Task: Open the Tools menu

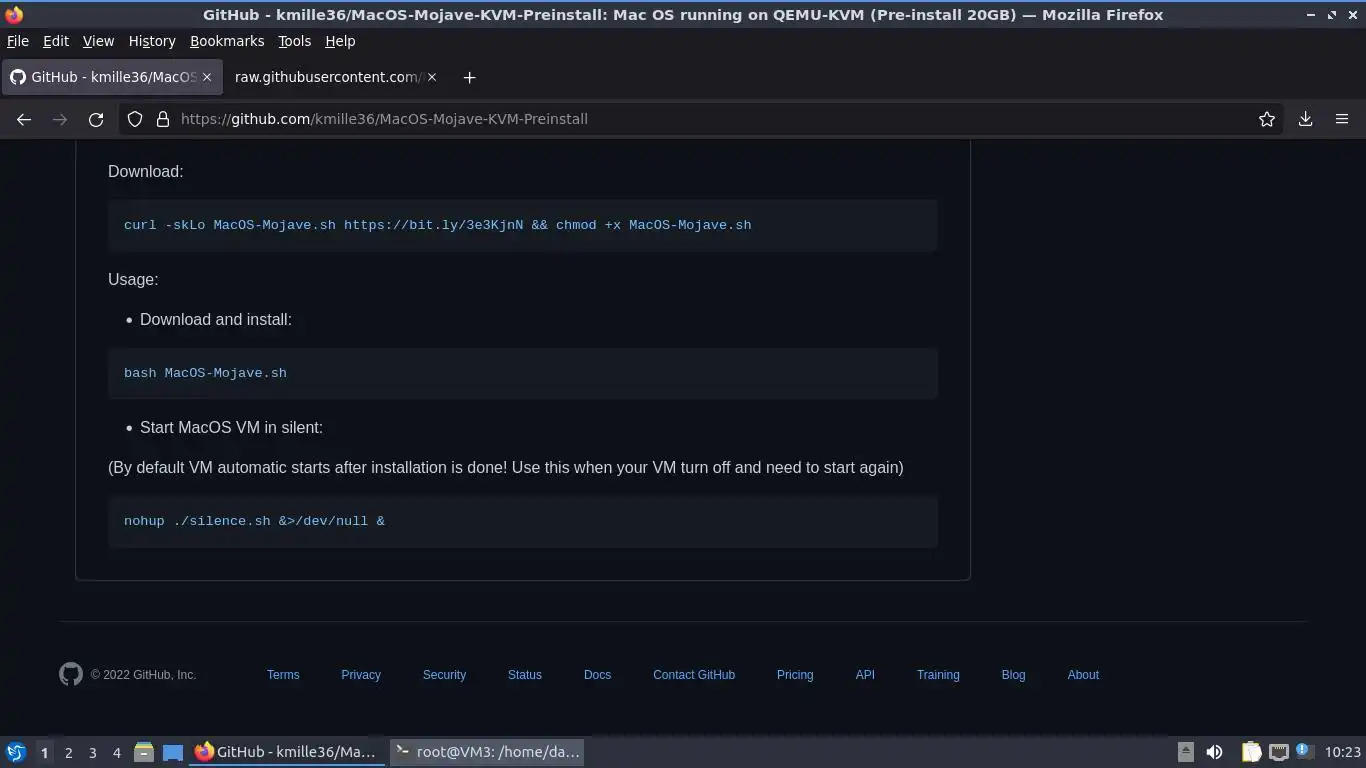Action: (294, 41)
